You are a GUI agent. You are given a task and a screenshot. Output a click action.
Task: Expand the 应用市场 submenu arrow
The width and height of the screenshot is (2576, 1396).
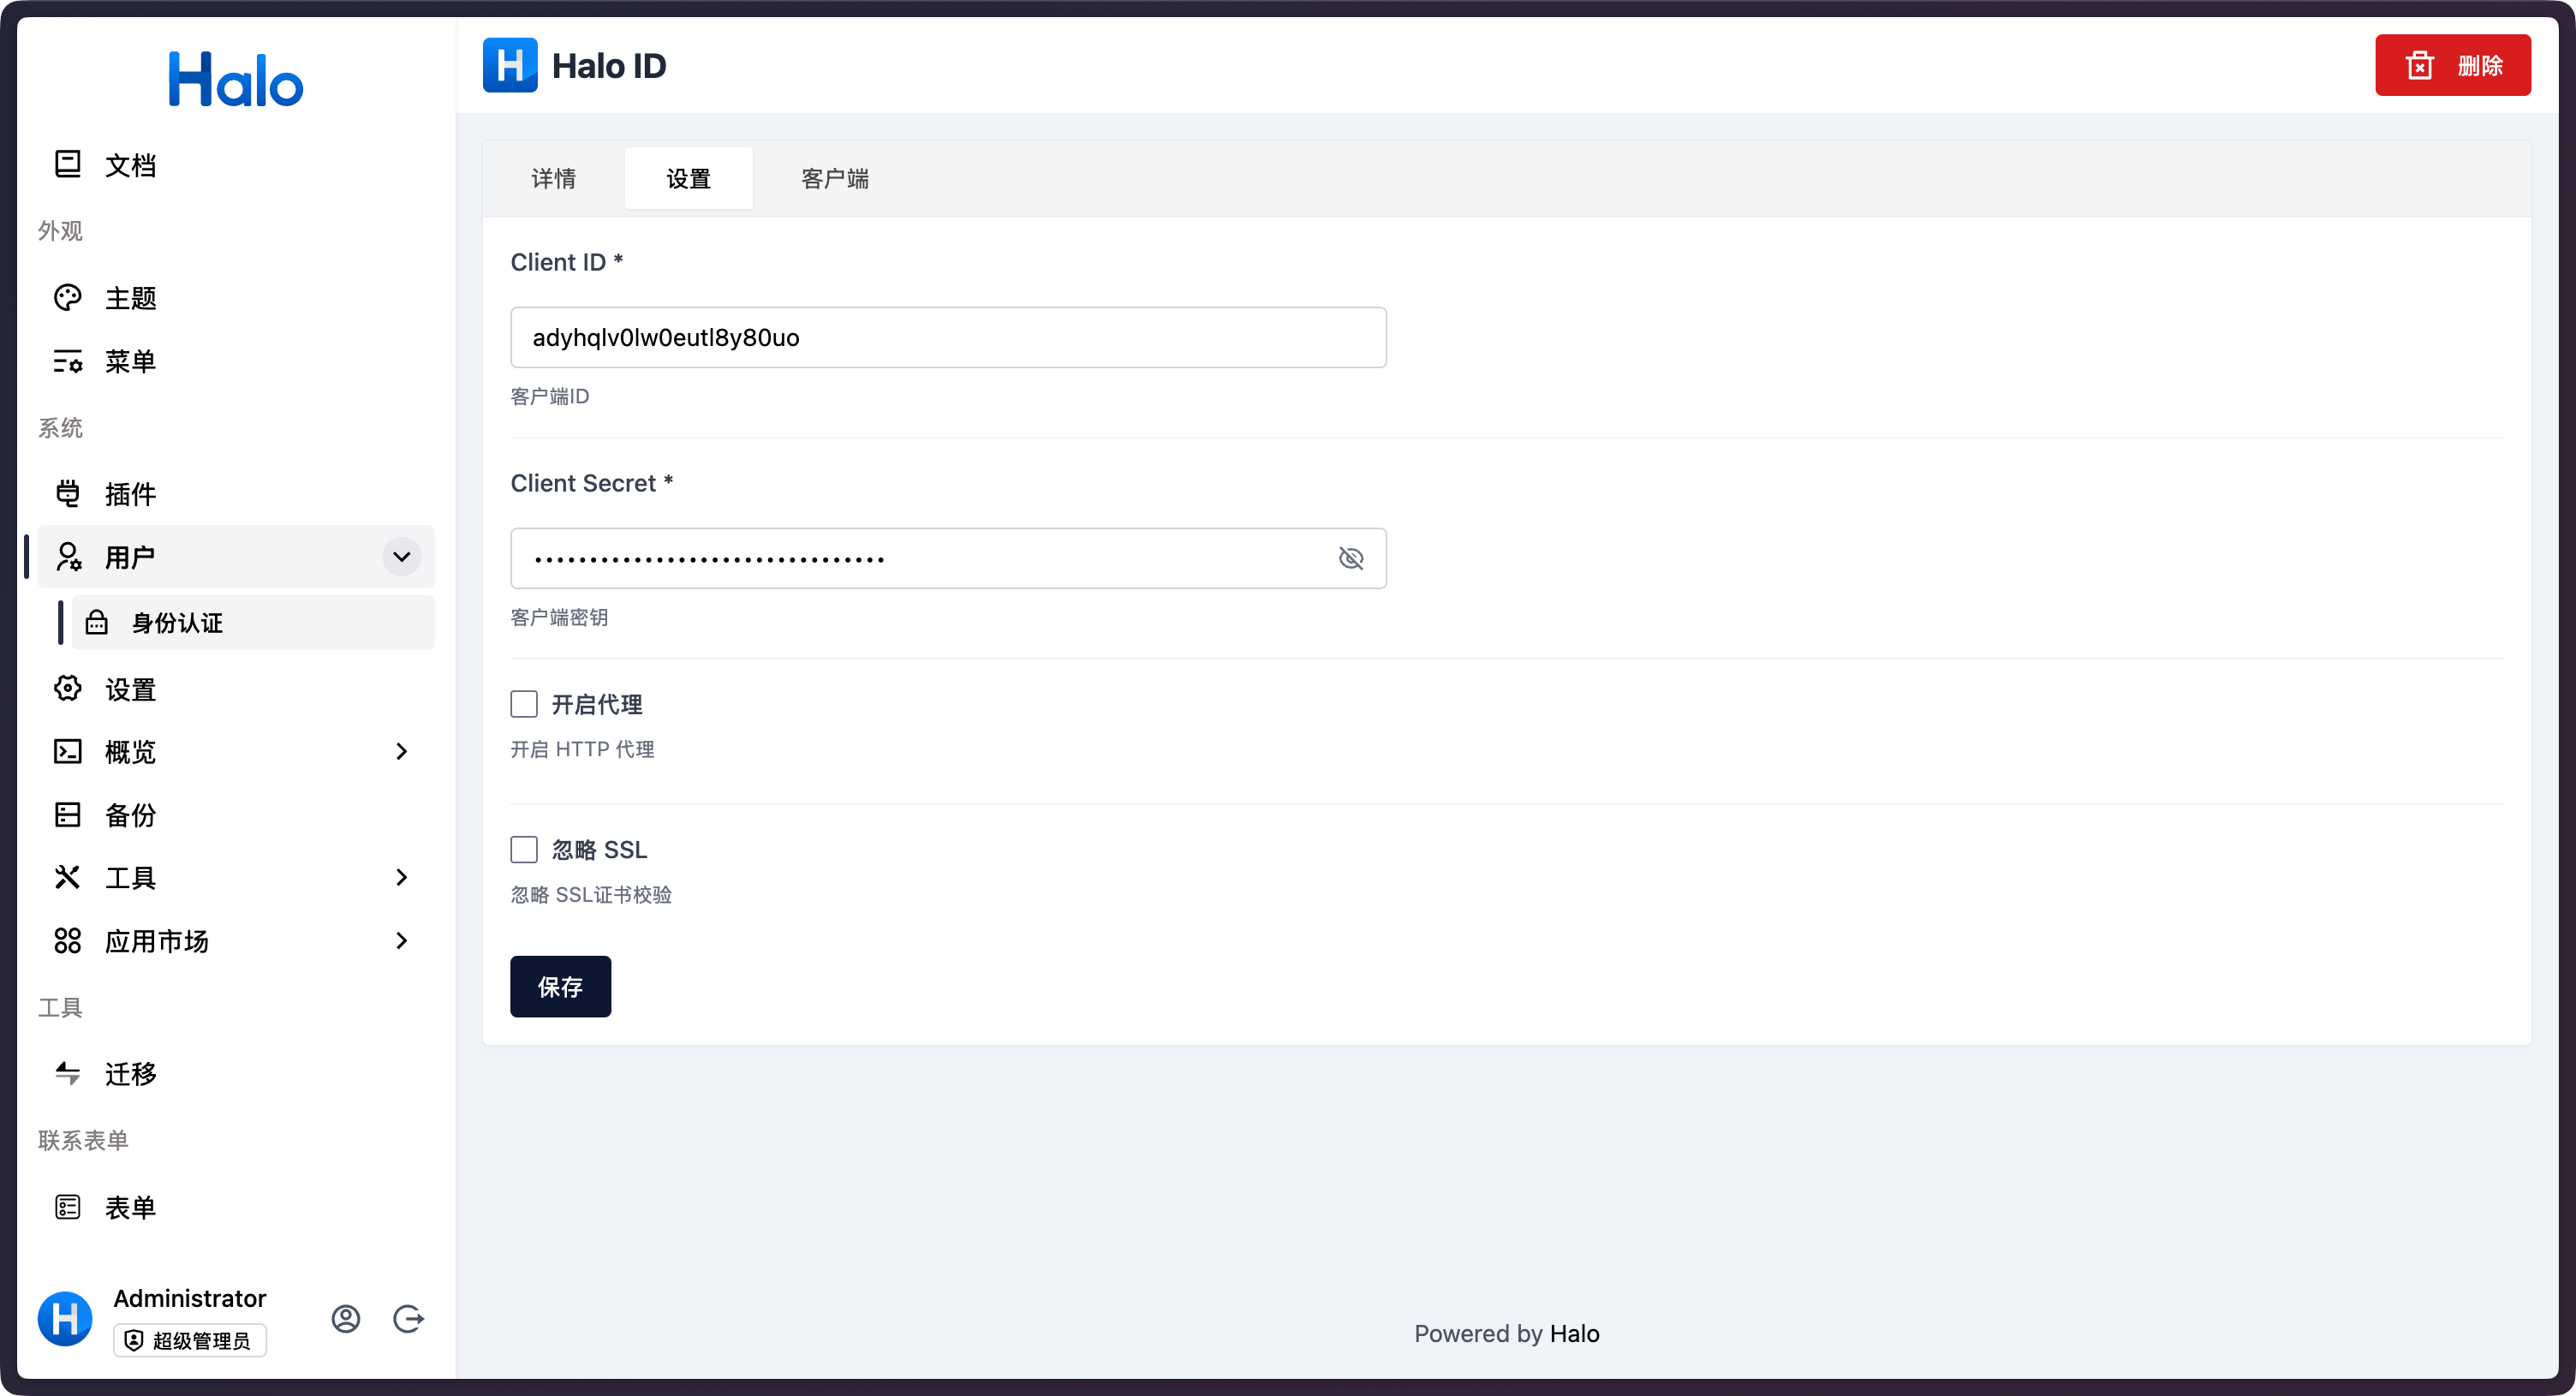[401, 940]
